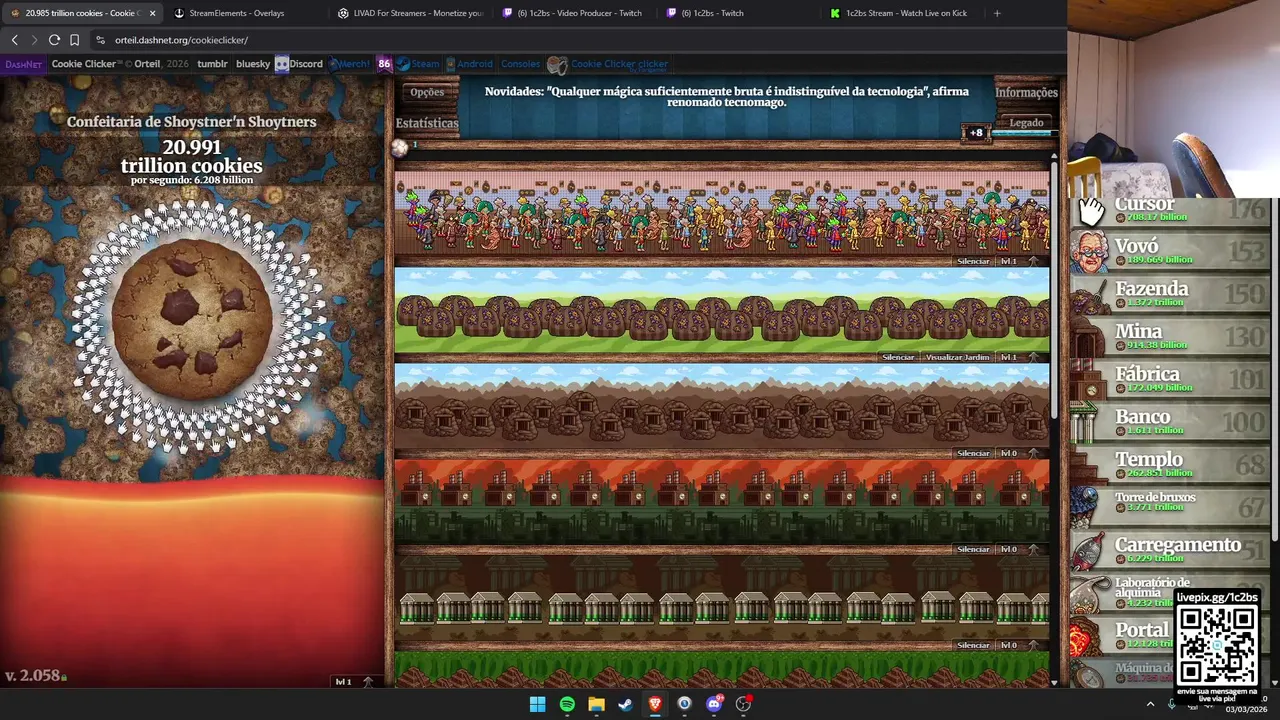Click the buildings panel vertical scrollbar
1280x720 pixels.
point(1054,290)
